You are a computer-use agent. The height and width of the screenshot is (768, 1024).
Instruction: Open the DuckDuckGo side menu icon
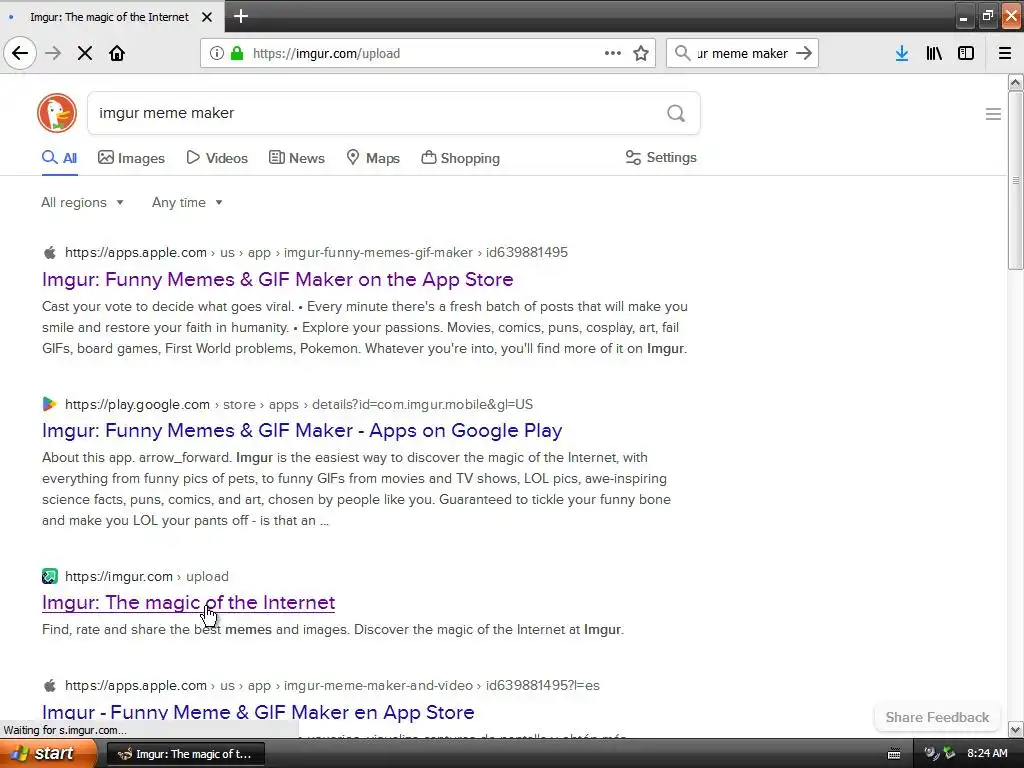(x=993, y=114)
